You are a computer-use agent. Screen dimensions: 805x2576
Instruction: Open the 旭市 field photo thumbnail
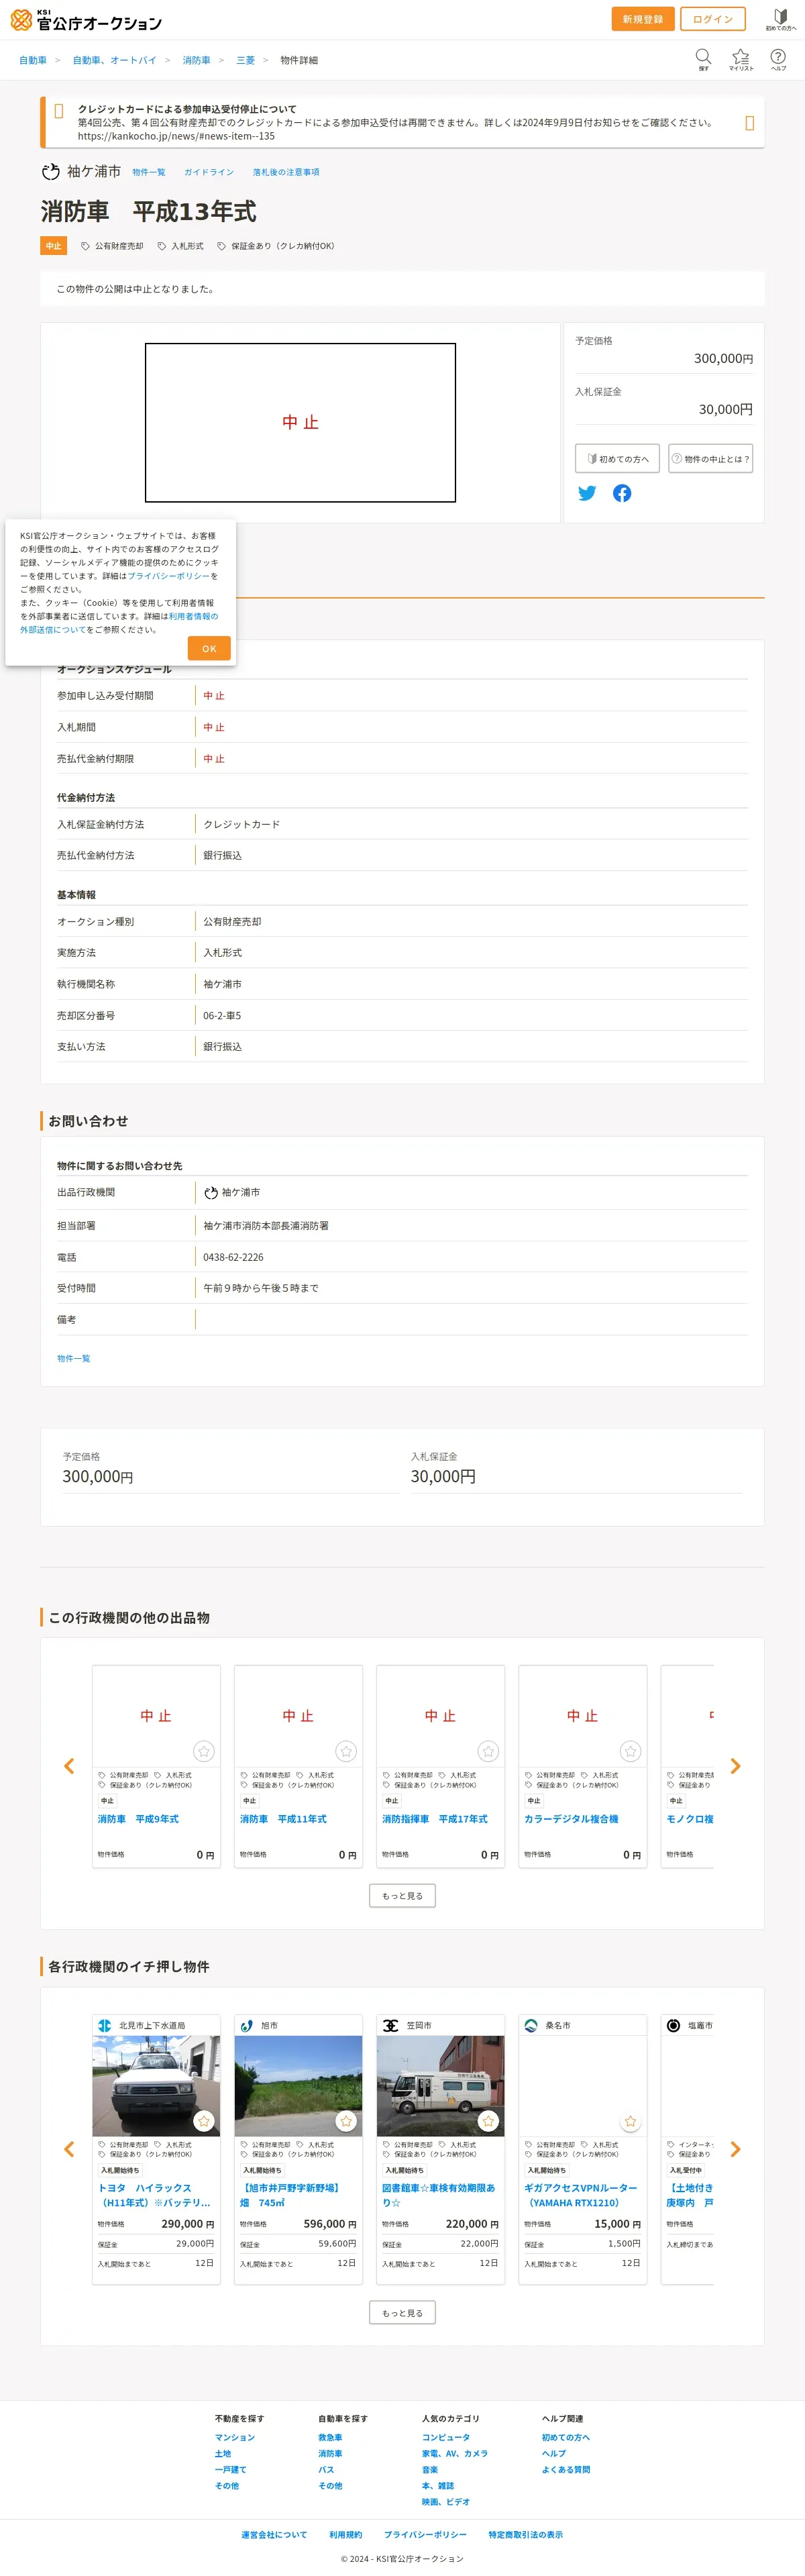(298, 2086)
